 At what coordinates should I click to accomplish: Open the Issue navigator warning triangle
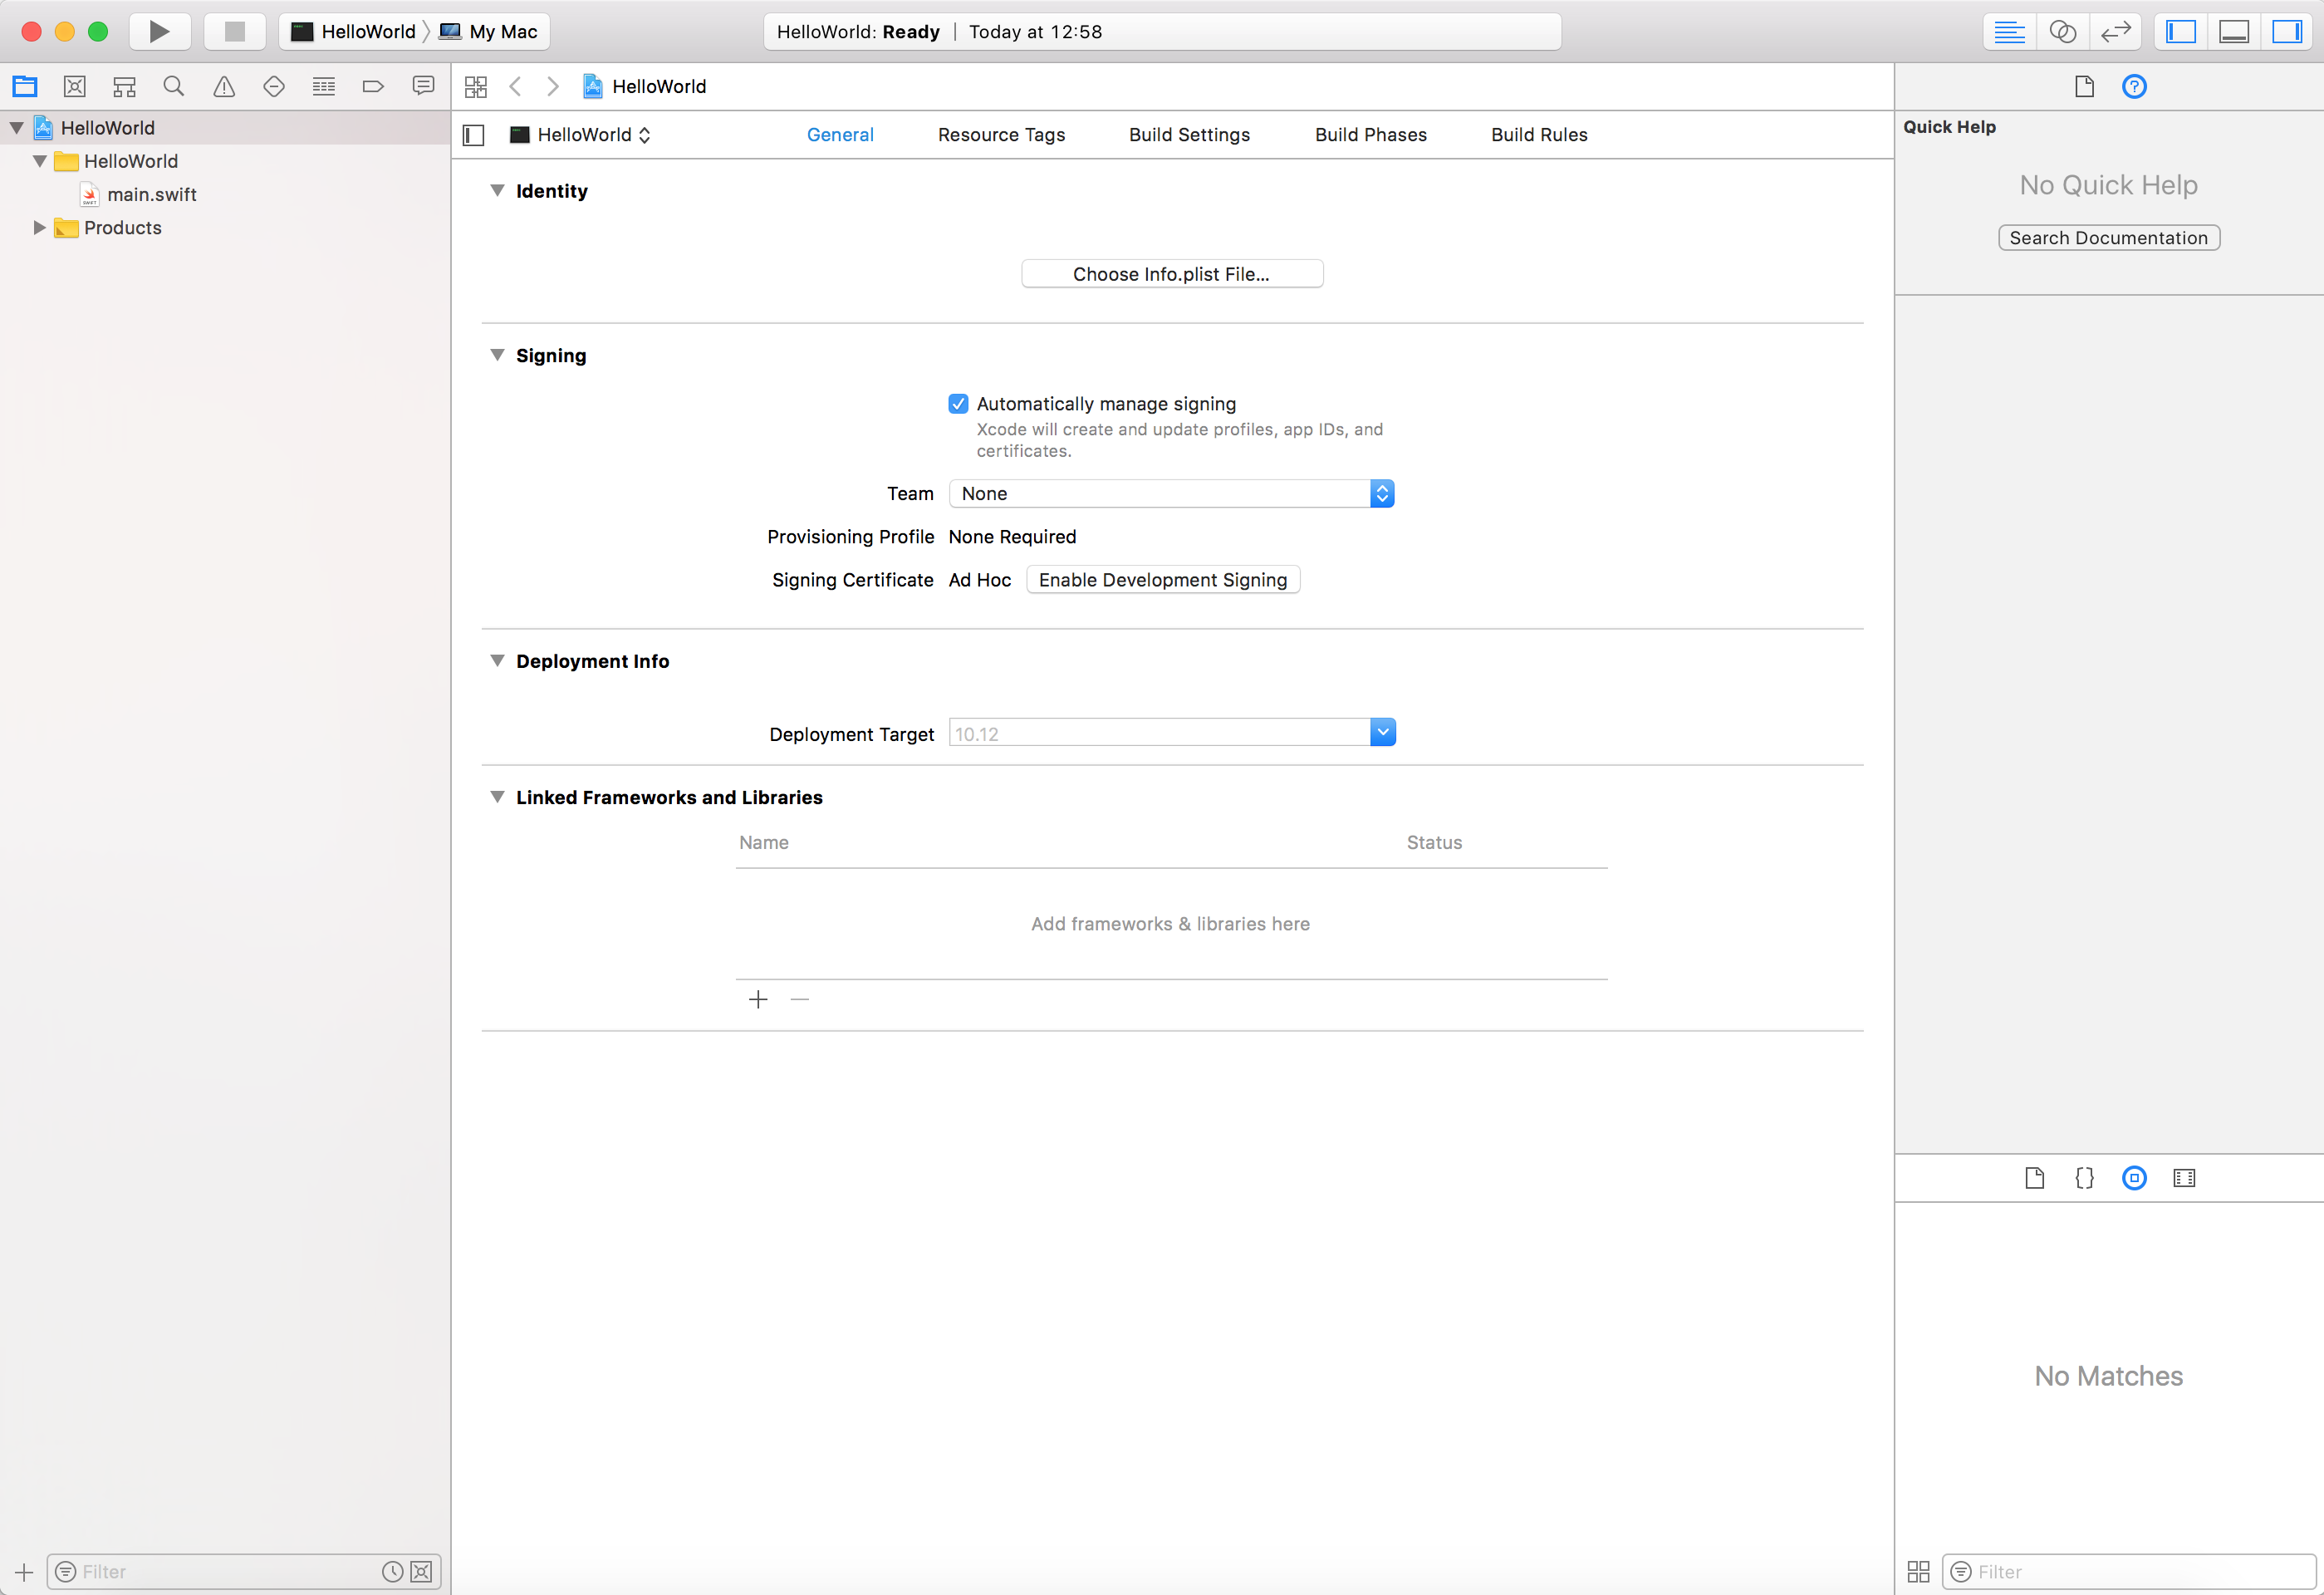pyautogui.click(x=224, y=86)
